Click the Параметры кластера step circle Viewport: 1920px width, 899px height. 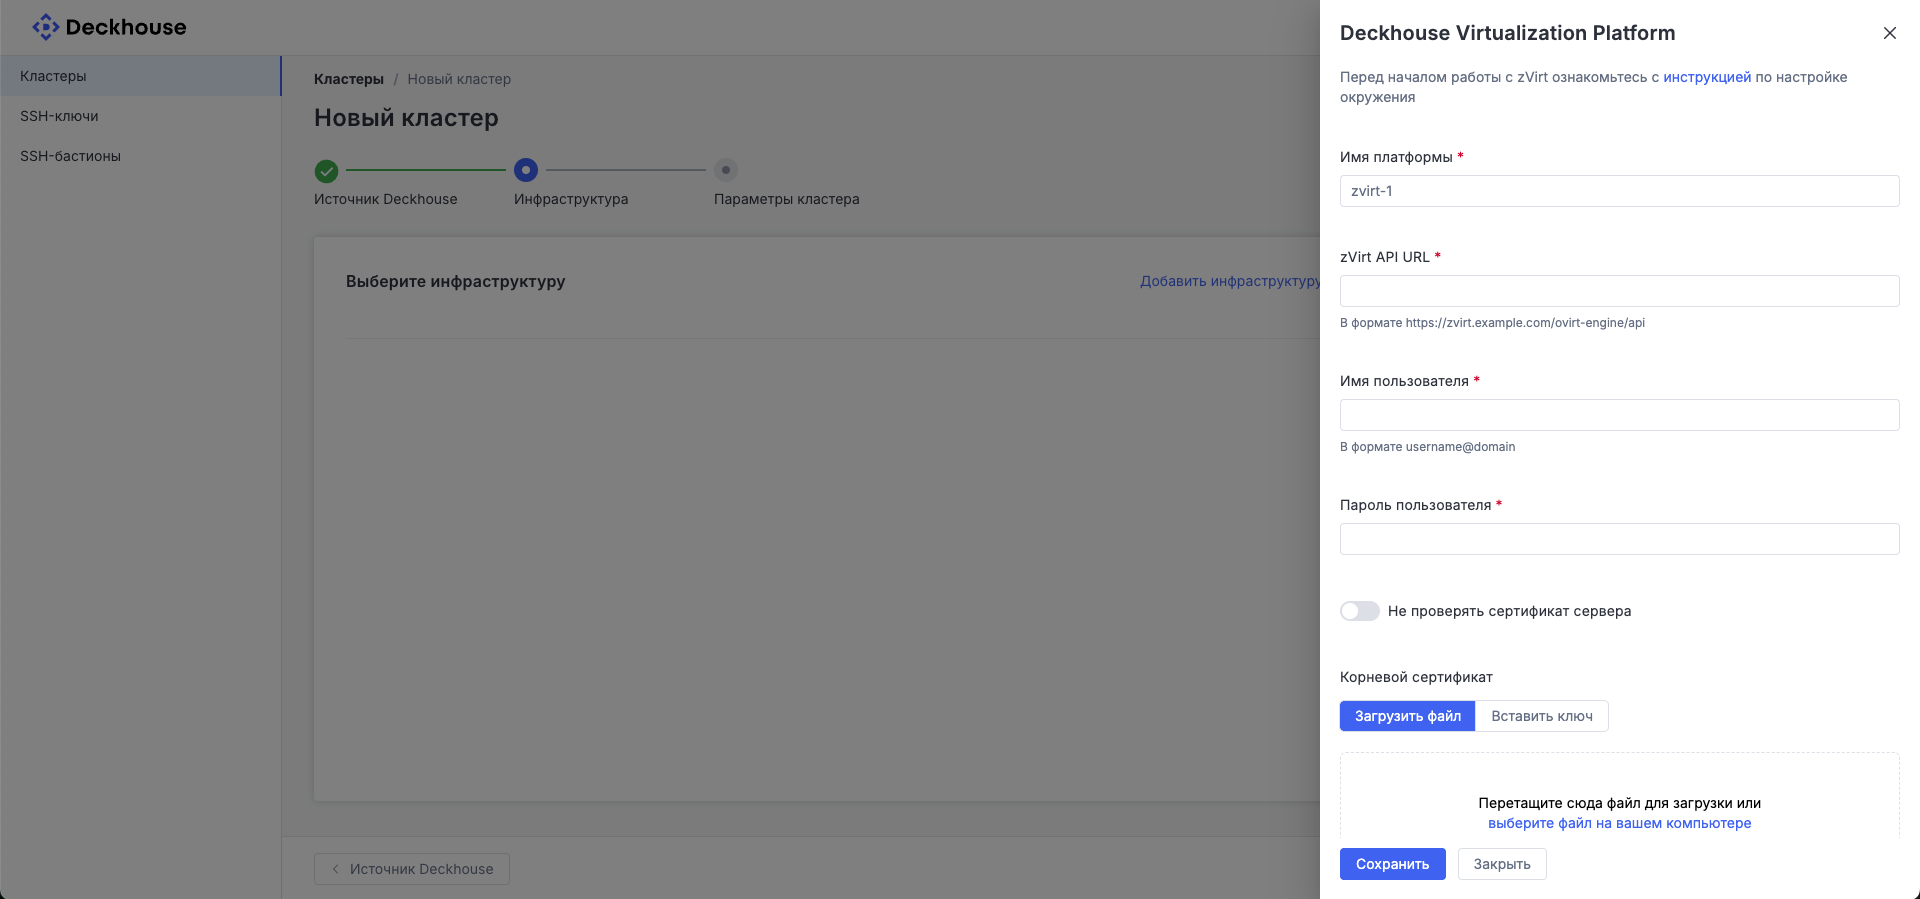point(726,170)
